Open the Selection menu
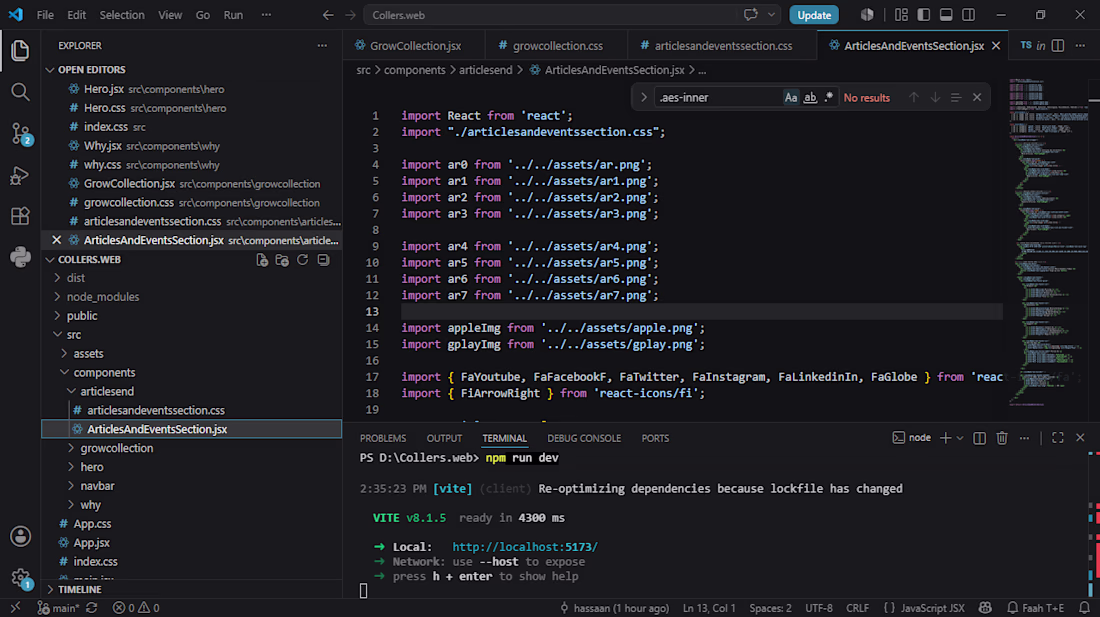 click(122, 15)
